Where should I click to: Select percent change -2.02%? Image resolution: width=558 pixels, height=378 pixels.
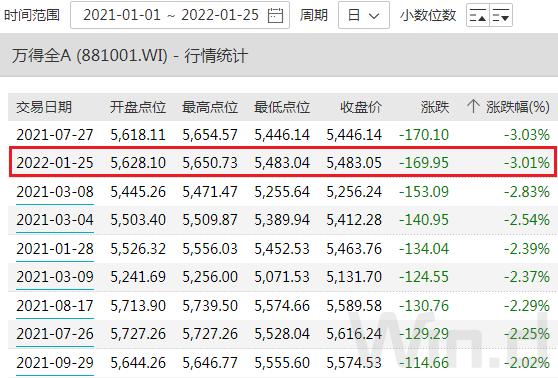(527, 363)
